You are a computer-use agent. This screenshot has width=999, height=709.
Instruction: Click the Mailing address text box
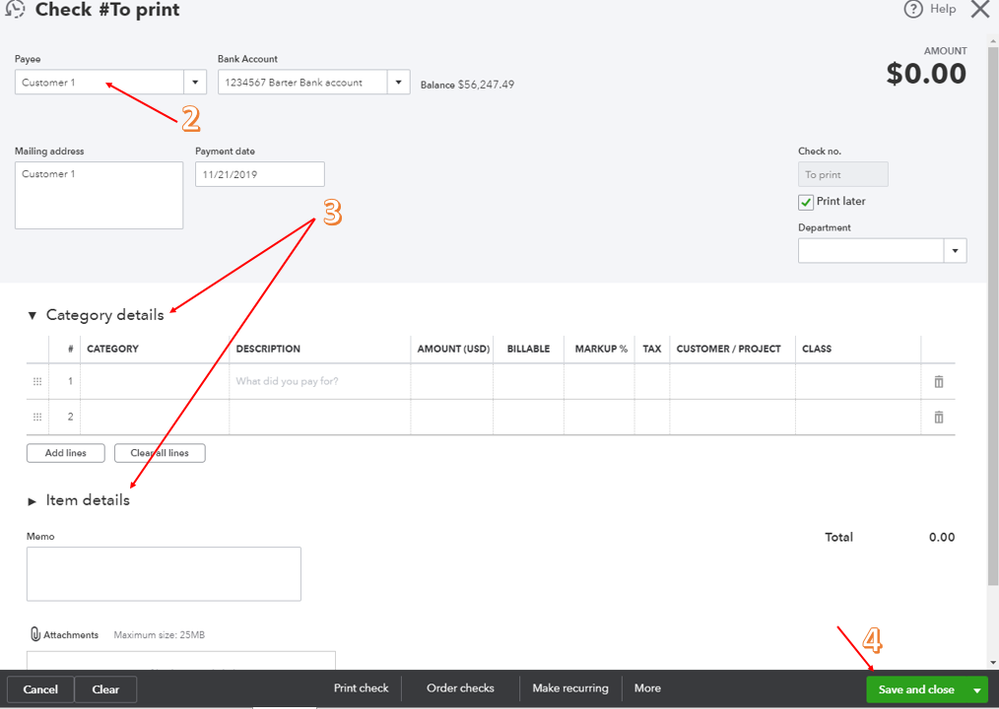click(x=99, y=195)
